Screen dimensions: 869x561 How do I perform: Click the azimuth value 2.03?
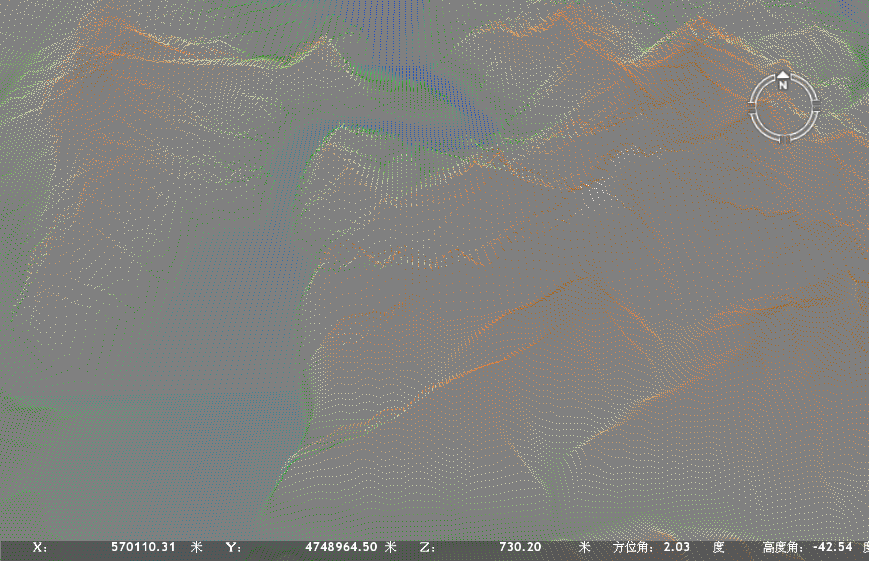tap(677, 547)
